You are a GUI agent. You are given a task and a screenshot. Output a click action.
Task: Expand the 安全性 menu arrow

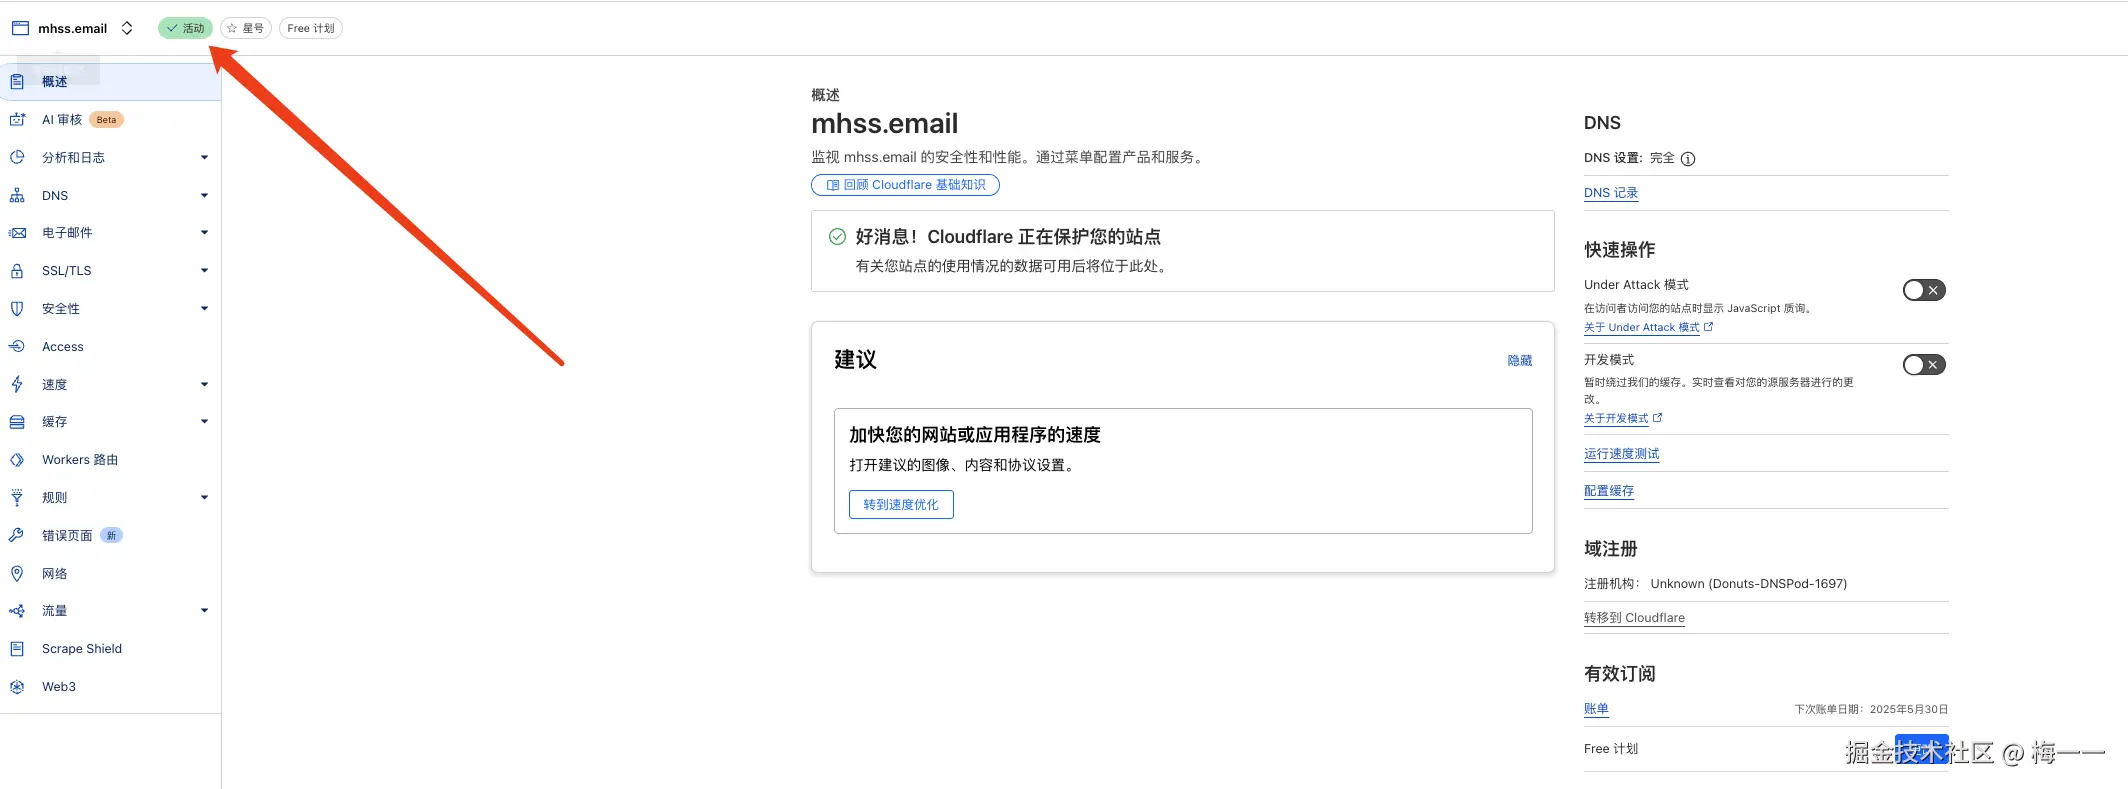[x=204, y=309]
